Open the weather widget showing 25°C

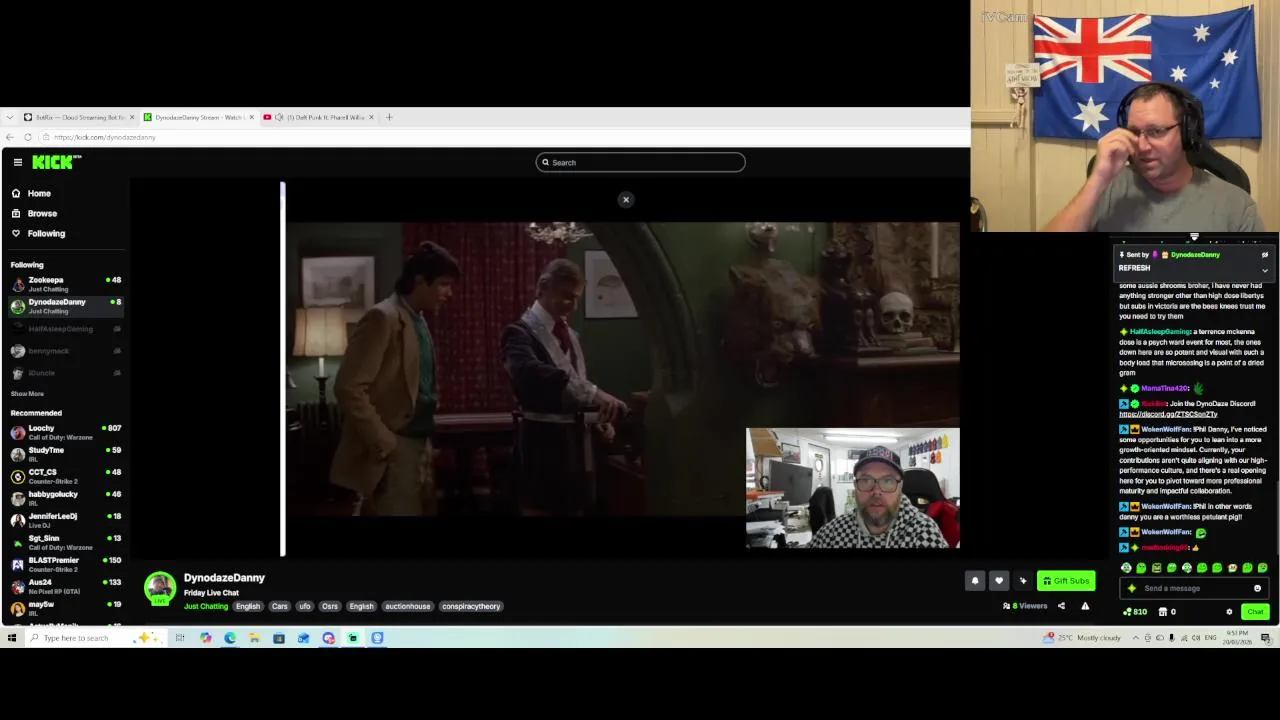pos(1082,638)
